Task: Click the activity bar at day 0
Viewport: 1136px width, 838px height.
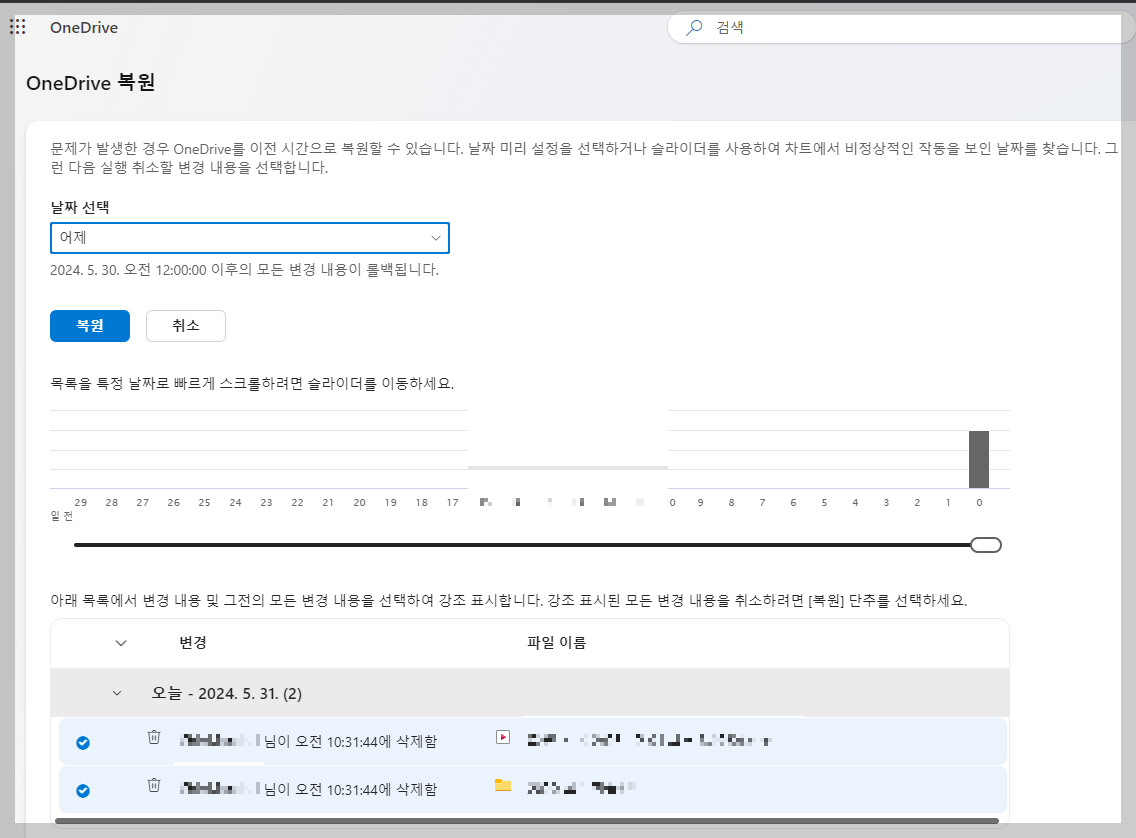Action: coord(979,459)
